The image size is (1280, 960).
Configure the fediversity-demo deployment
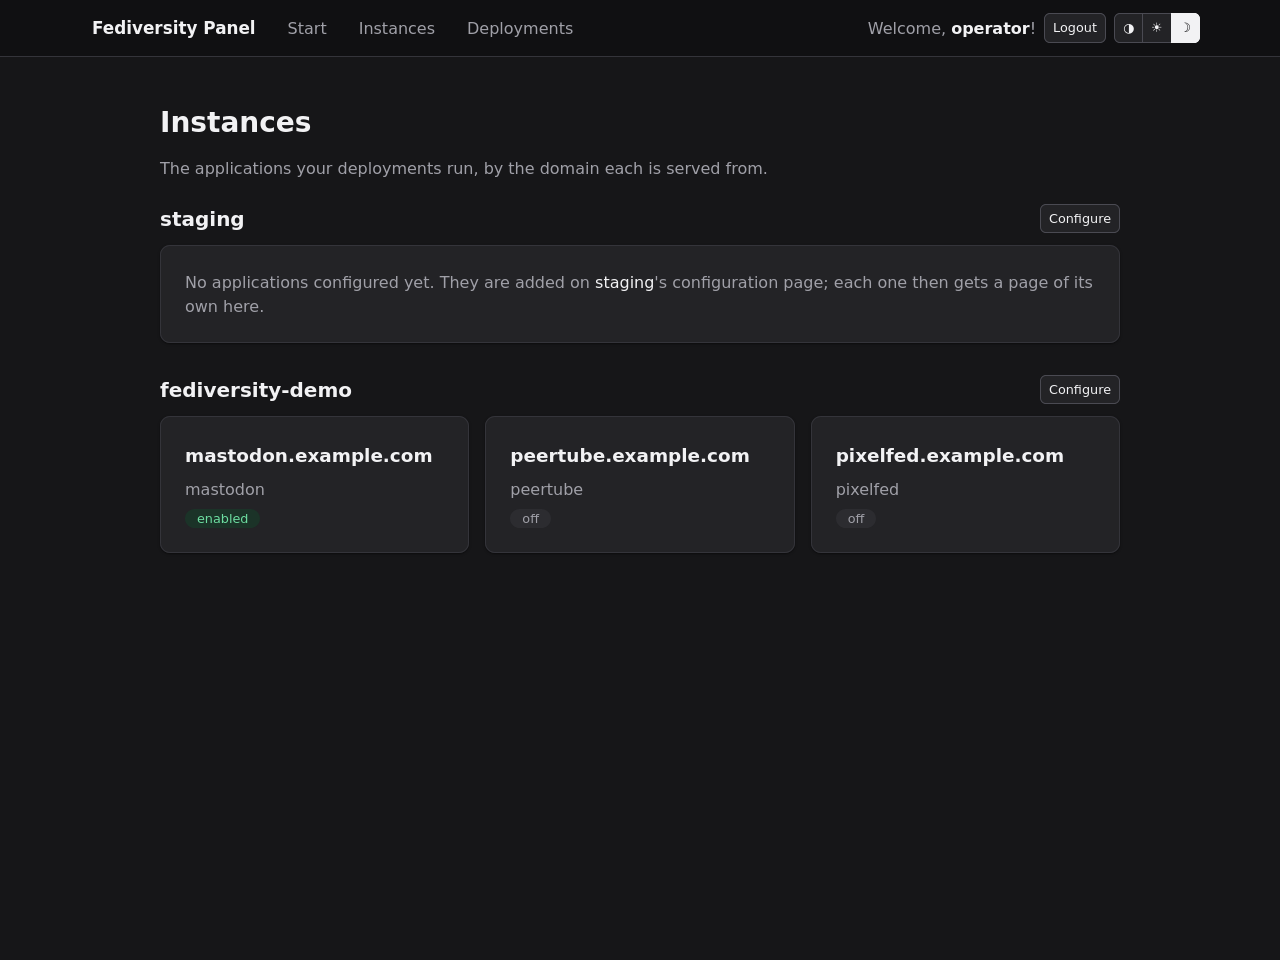(x=1080, y=389)
